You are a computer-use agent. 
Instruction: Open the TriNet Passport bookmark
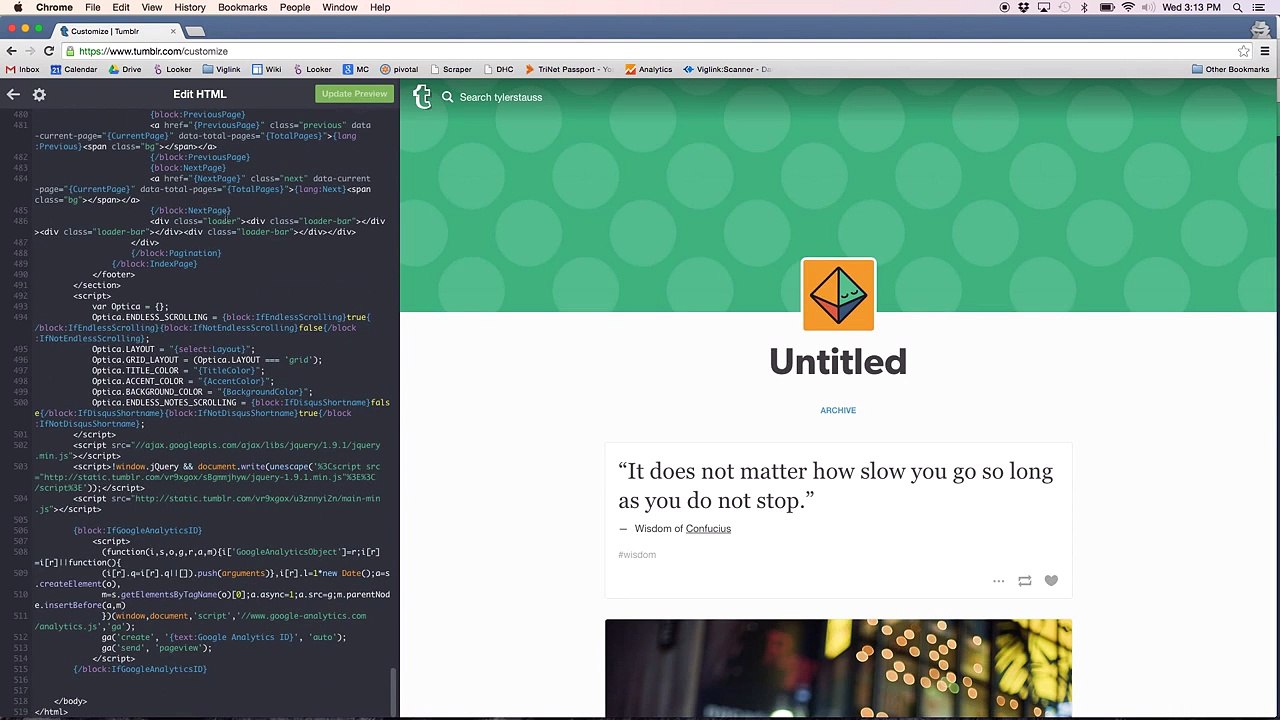click(x=569, y=69)
